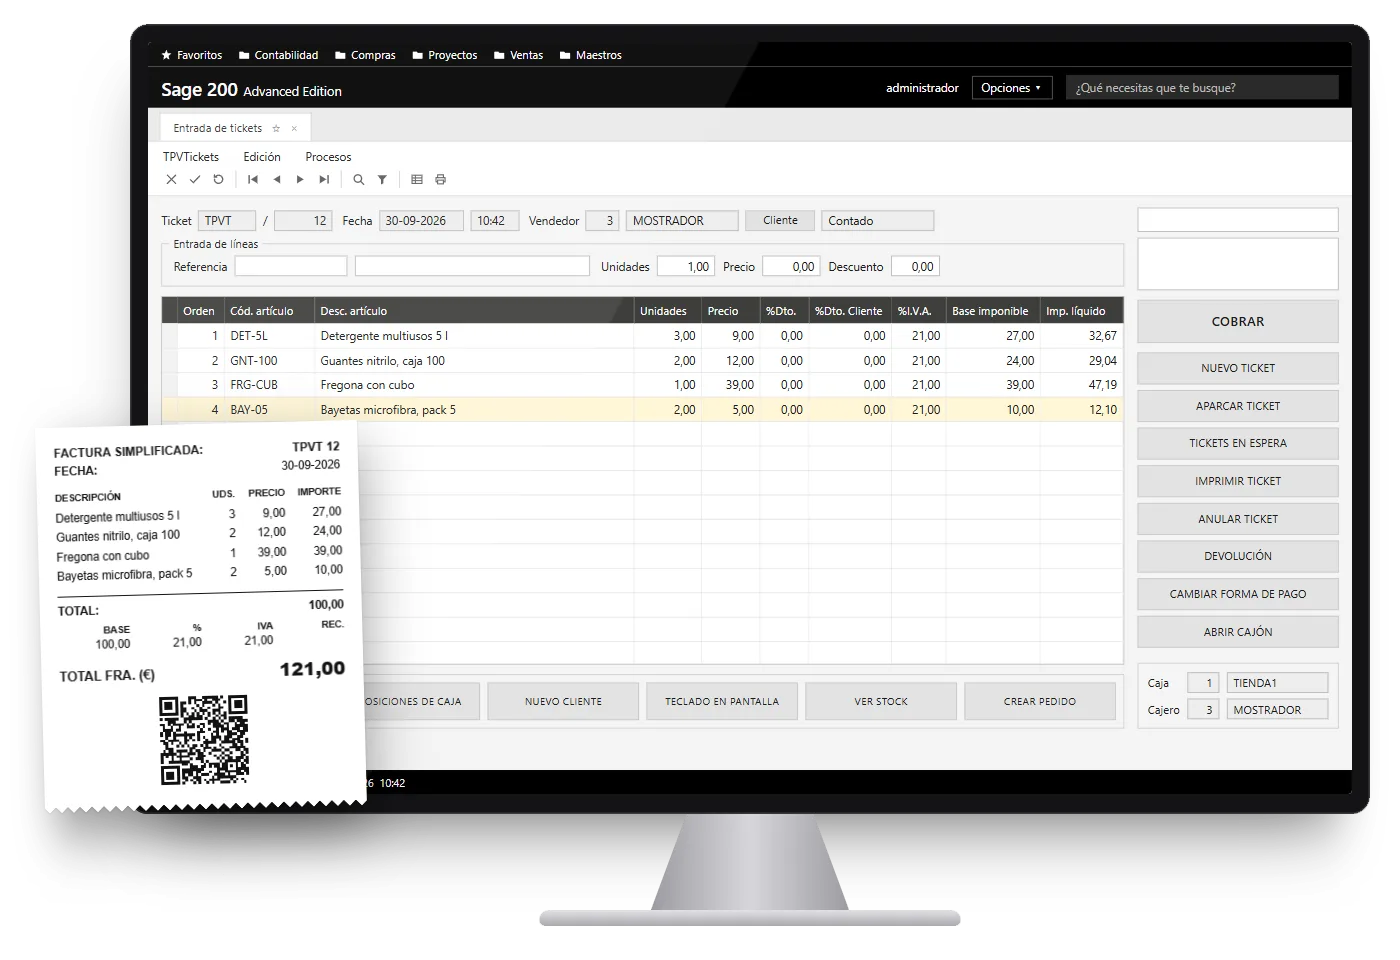This screenshot has width=1400, height=960.
Task: Go to the previous record
Action: click(x=277, y=180)
